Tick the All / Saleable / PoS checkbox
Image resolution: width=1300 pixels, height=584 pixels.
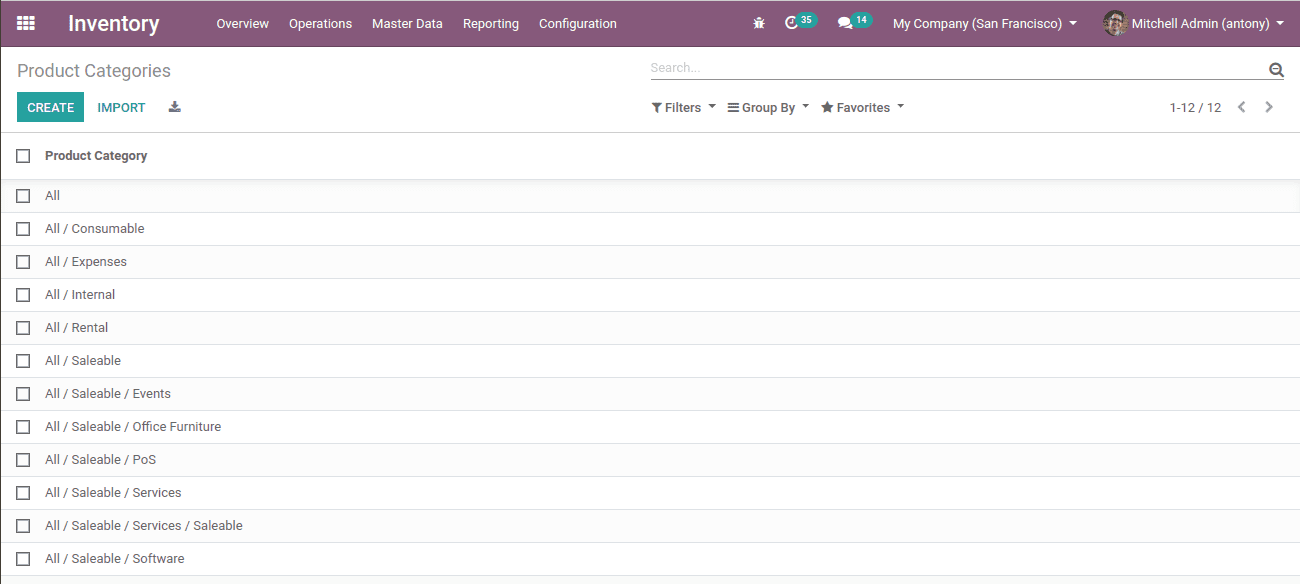click(23, 460)
